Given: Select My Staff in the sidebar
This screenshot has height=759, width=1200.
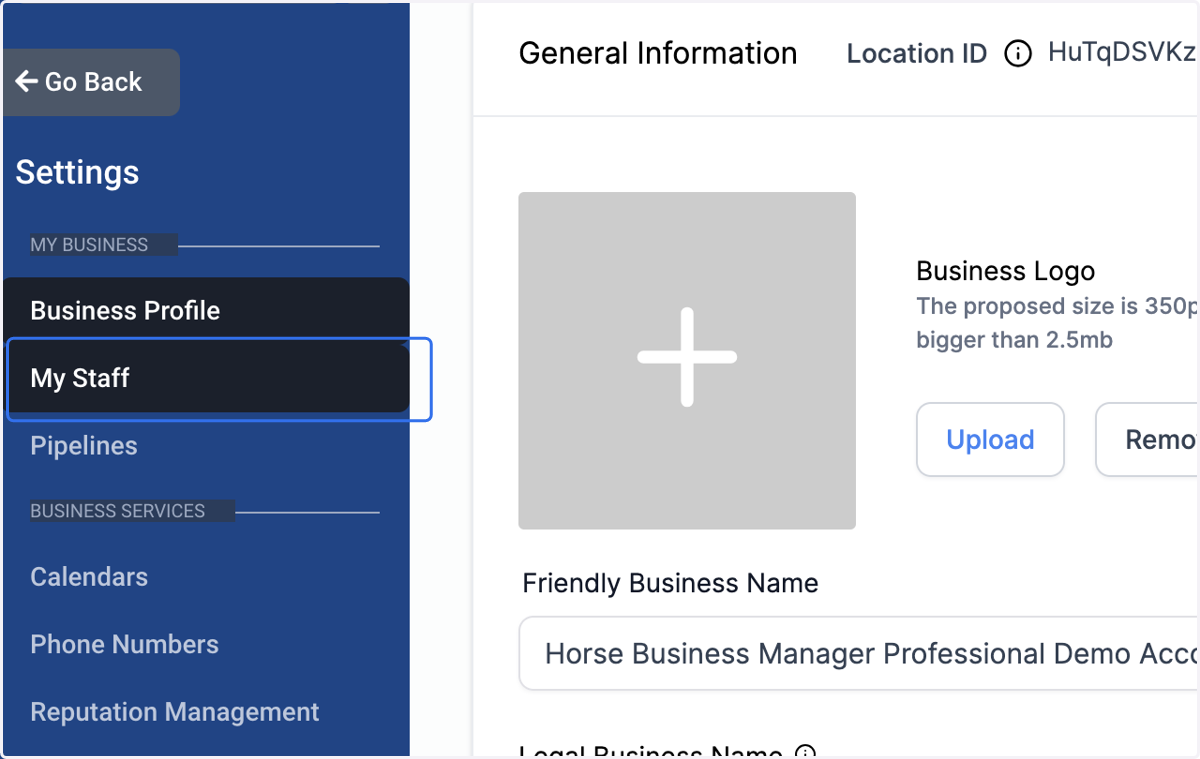Looking at the screenshot, I should tap(206, 378).
